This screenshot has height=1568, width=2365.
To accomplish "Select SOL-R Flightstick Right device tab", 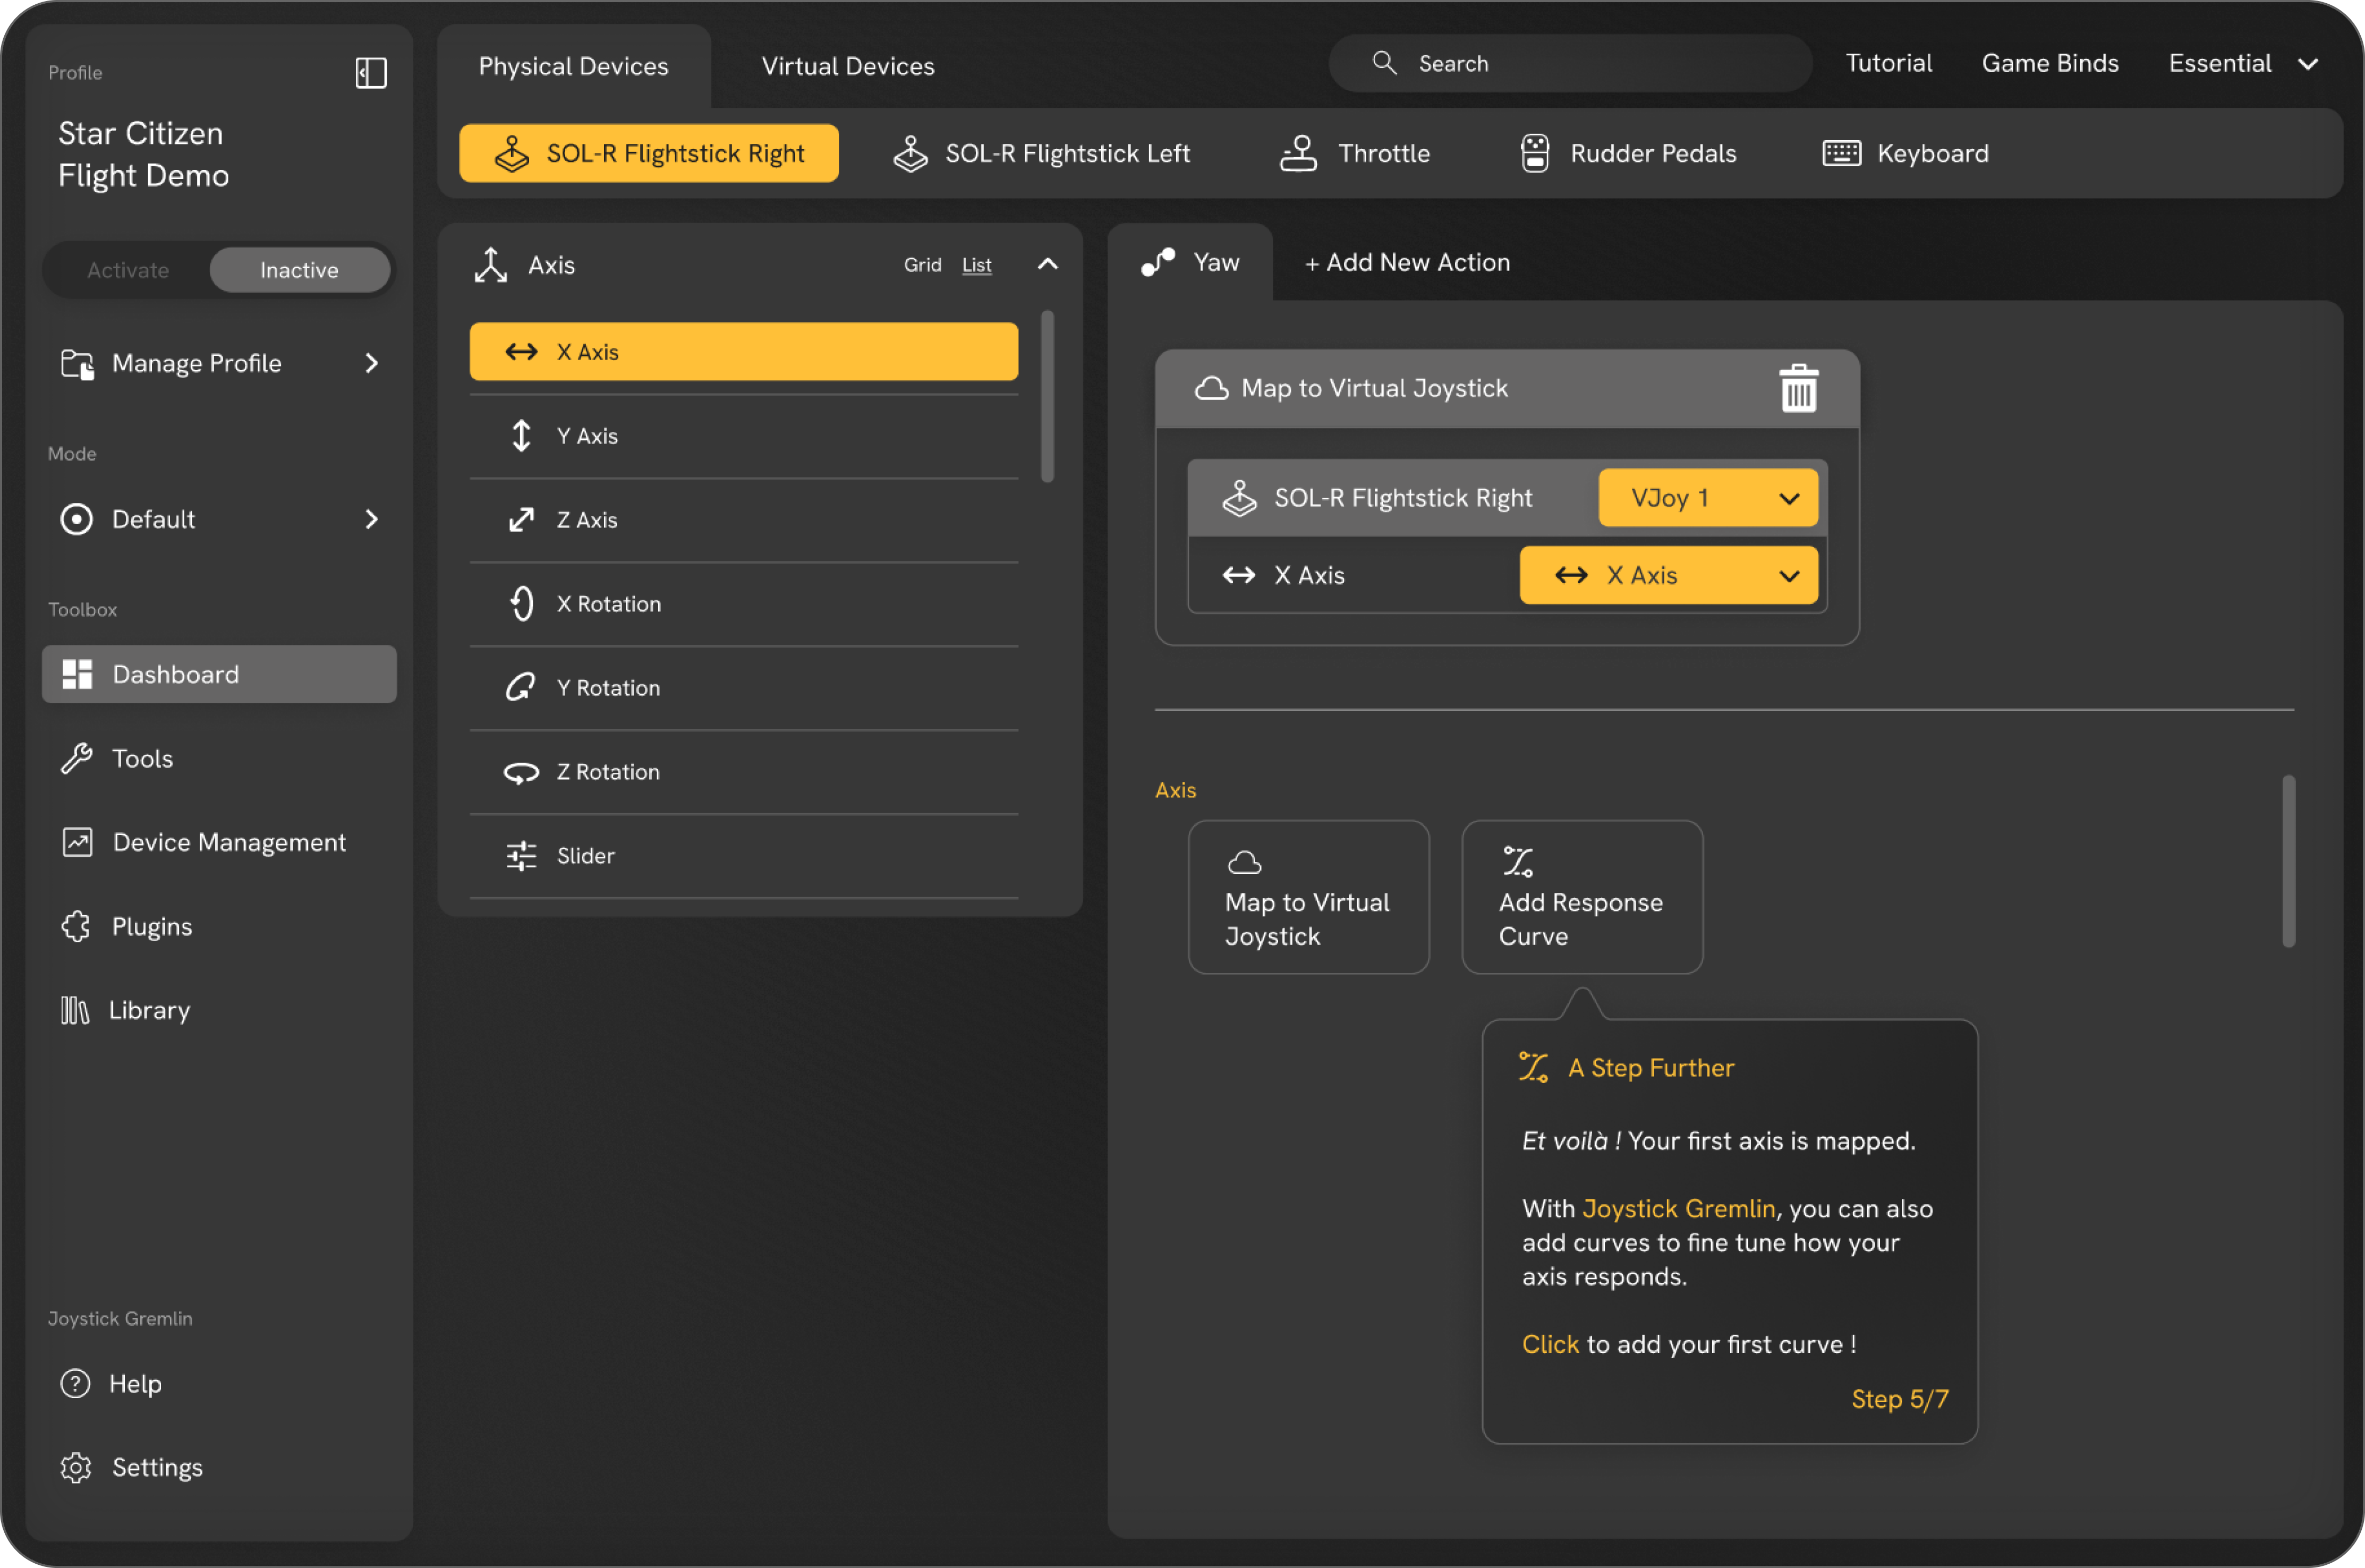I will tap(649, 153).
